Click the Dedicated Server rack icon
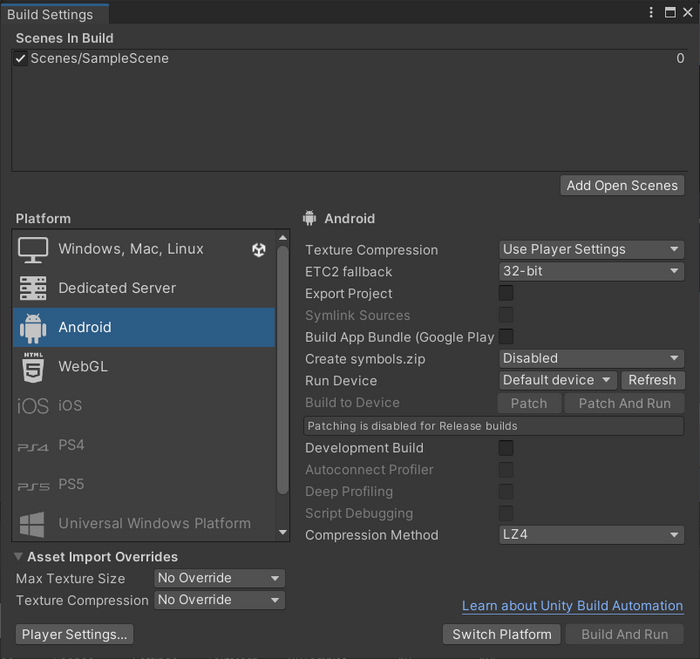 point(33,289)
